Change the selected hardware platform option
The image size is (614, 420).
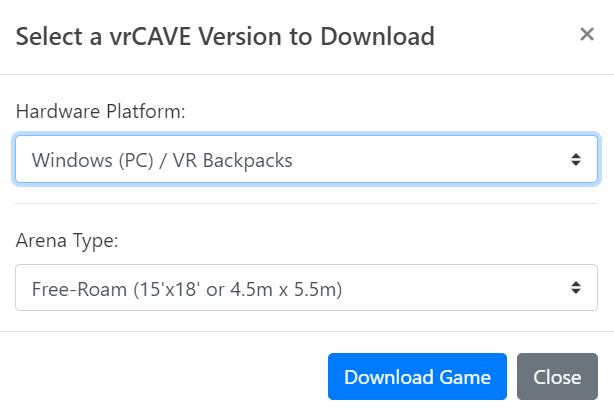click(306, 159)
